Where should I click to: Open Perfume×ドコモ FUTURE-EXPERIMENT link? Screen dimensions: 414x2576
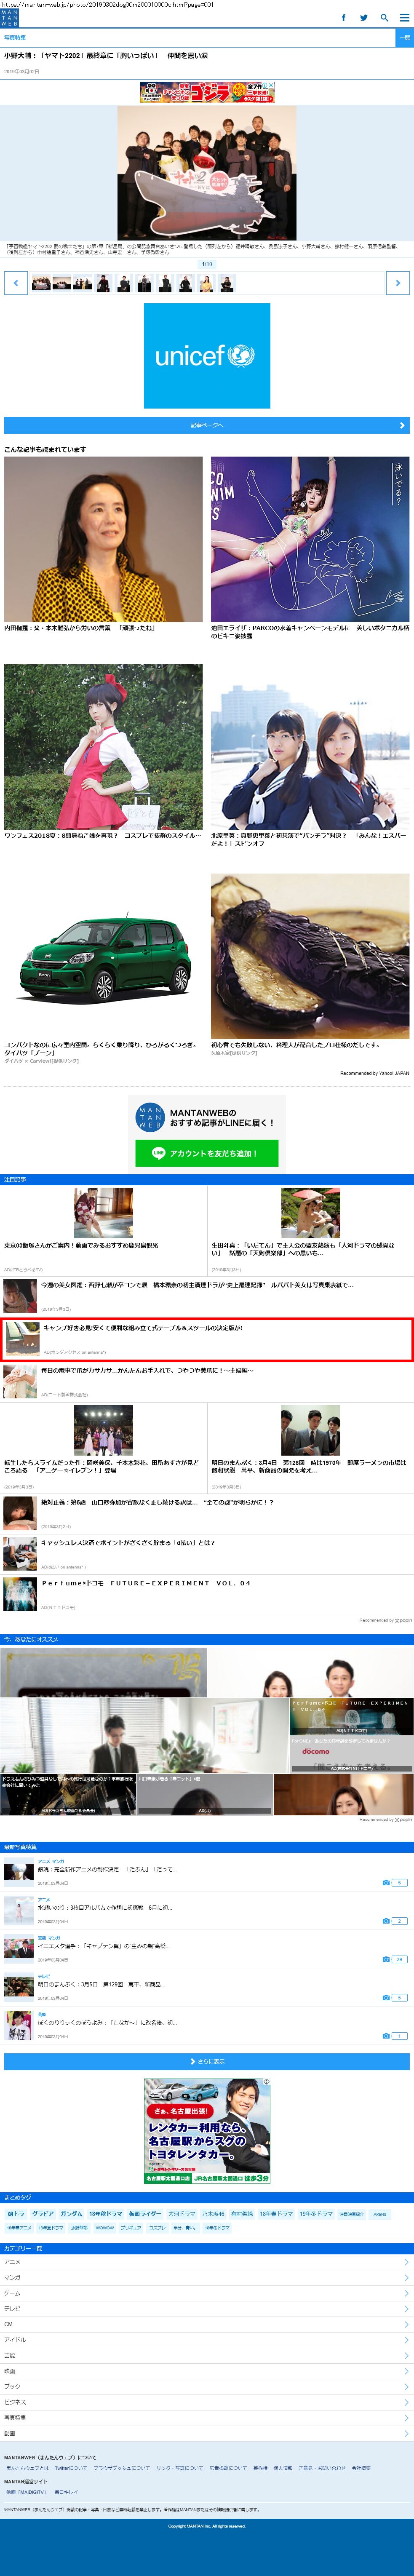pos(146,1583)
